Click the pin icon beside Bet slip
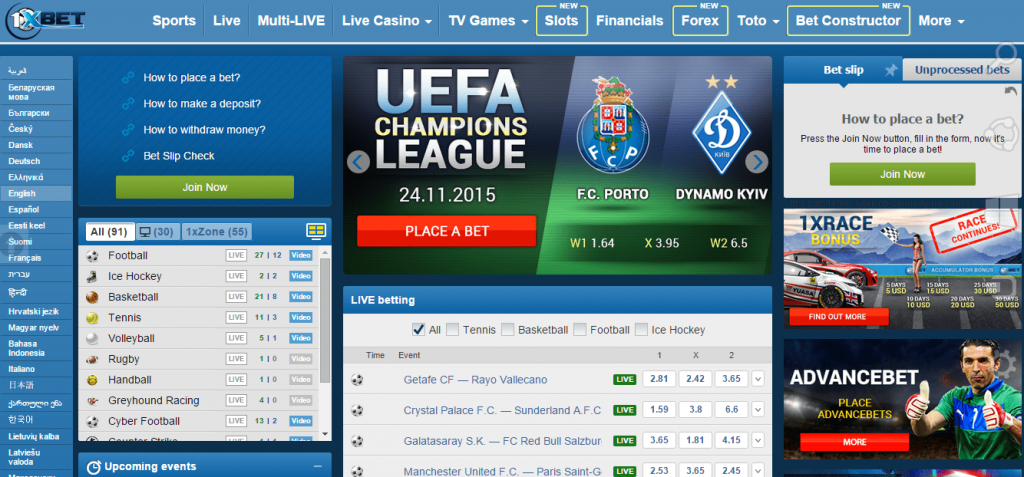The image size is (1024, 477). point(890,71)
